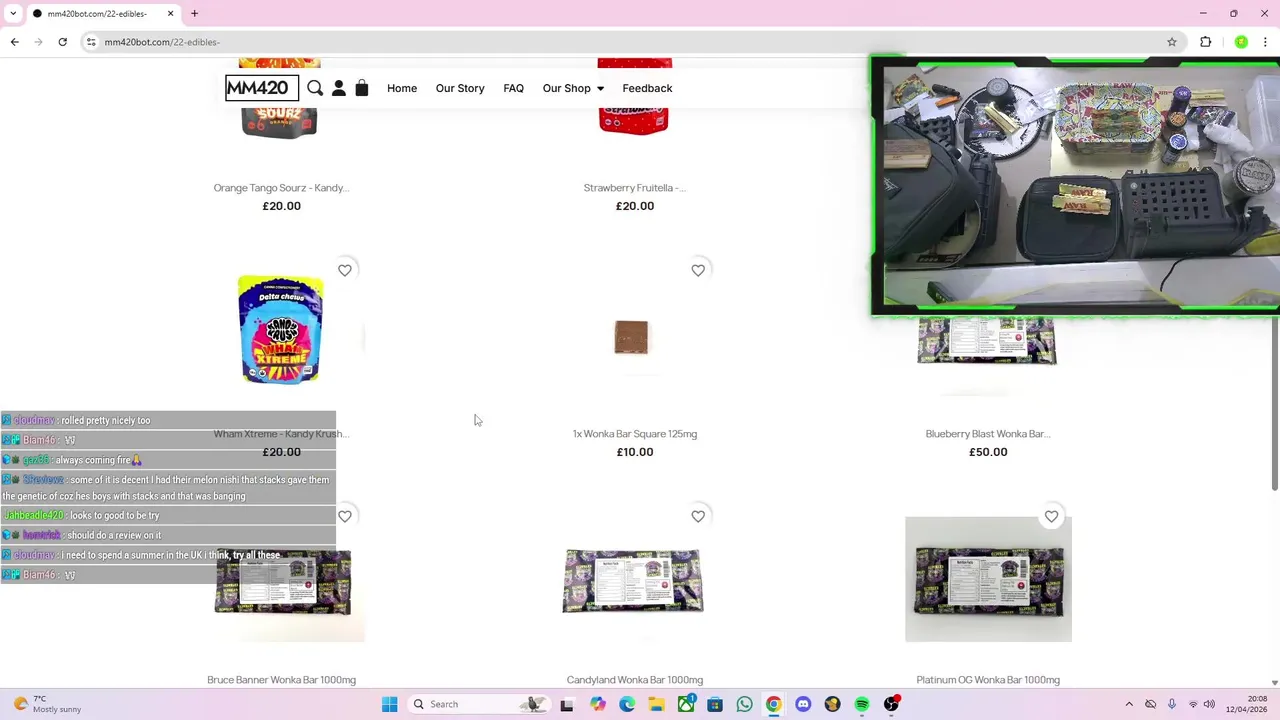The width and height of the screenshot is (1280, 720).
Task: Open Orange Tango Sourz product link
Action: (281, 188)
